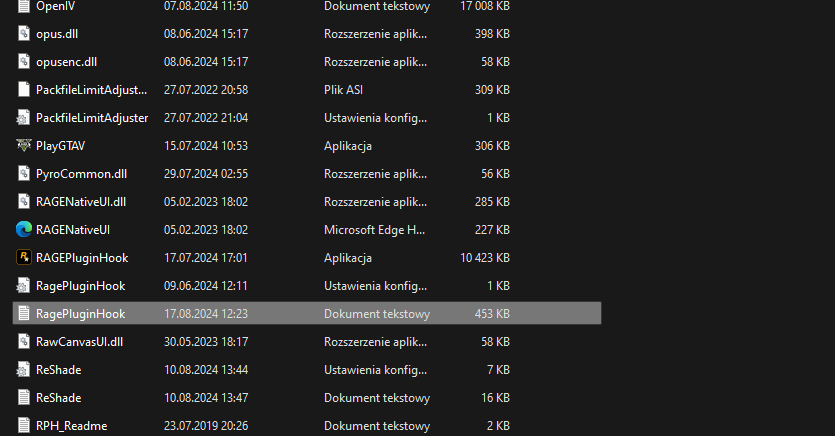Image resolution: width=835 pixels, height=436 pixels.
Task: Select the RAGENativeUI.dll file name
Action: (81, 202)
